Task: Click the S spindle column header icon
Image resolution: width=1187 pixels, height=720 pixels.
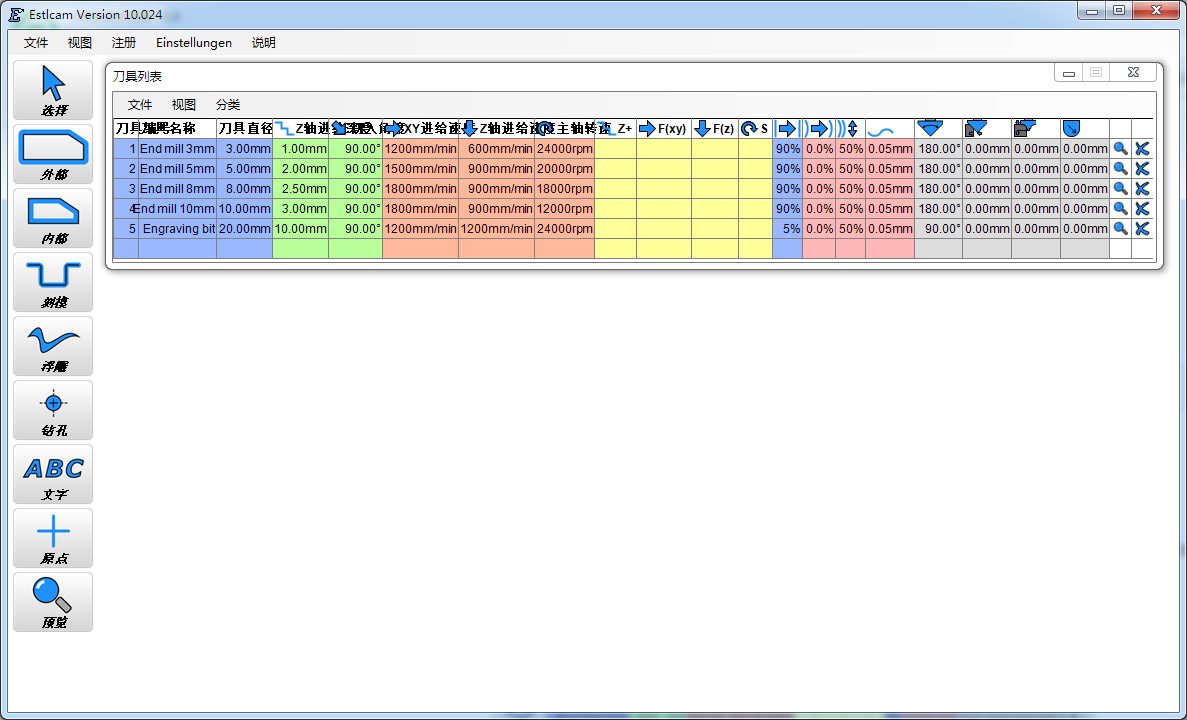Action: pyautogui.click(x=755, y=129)
